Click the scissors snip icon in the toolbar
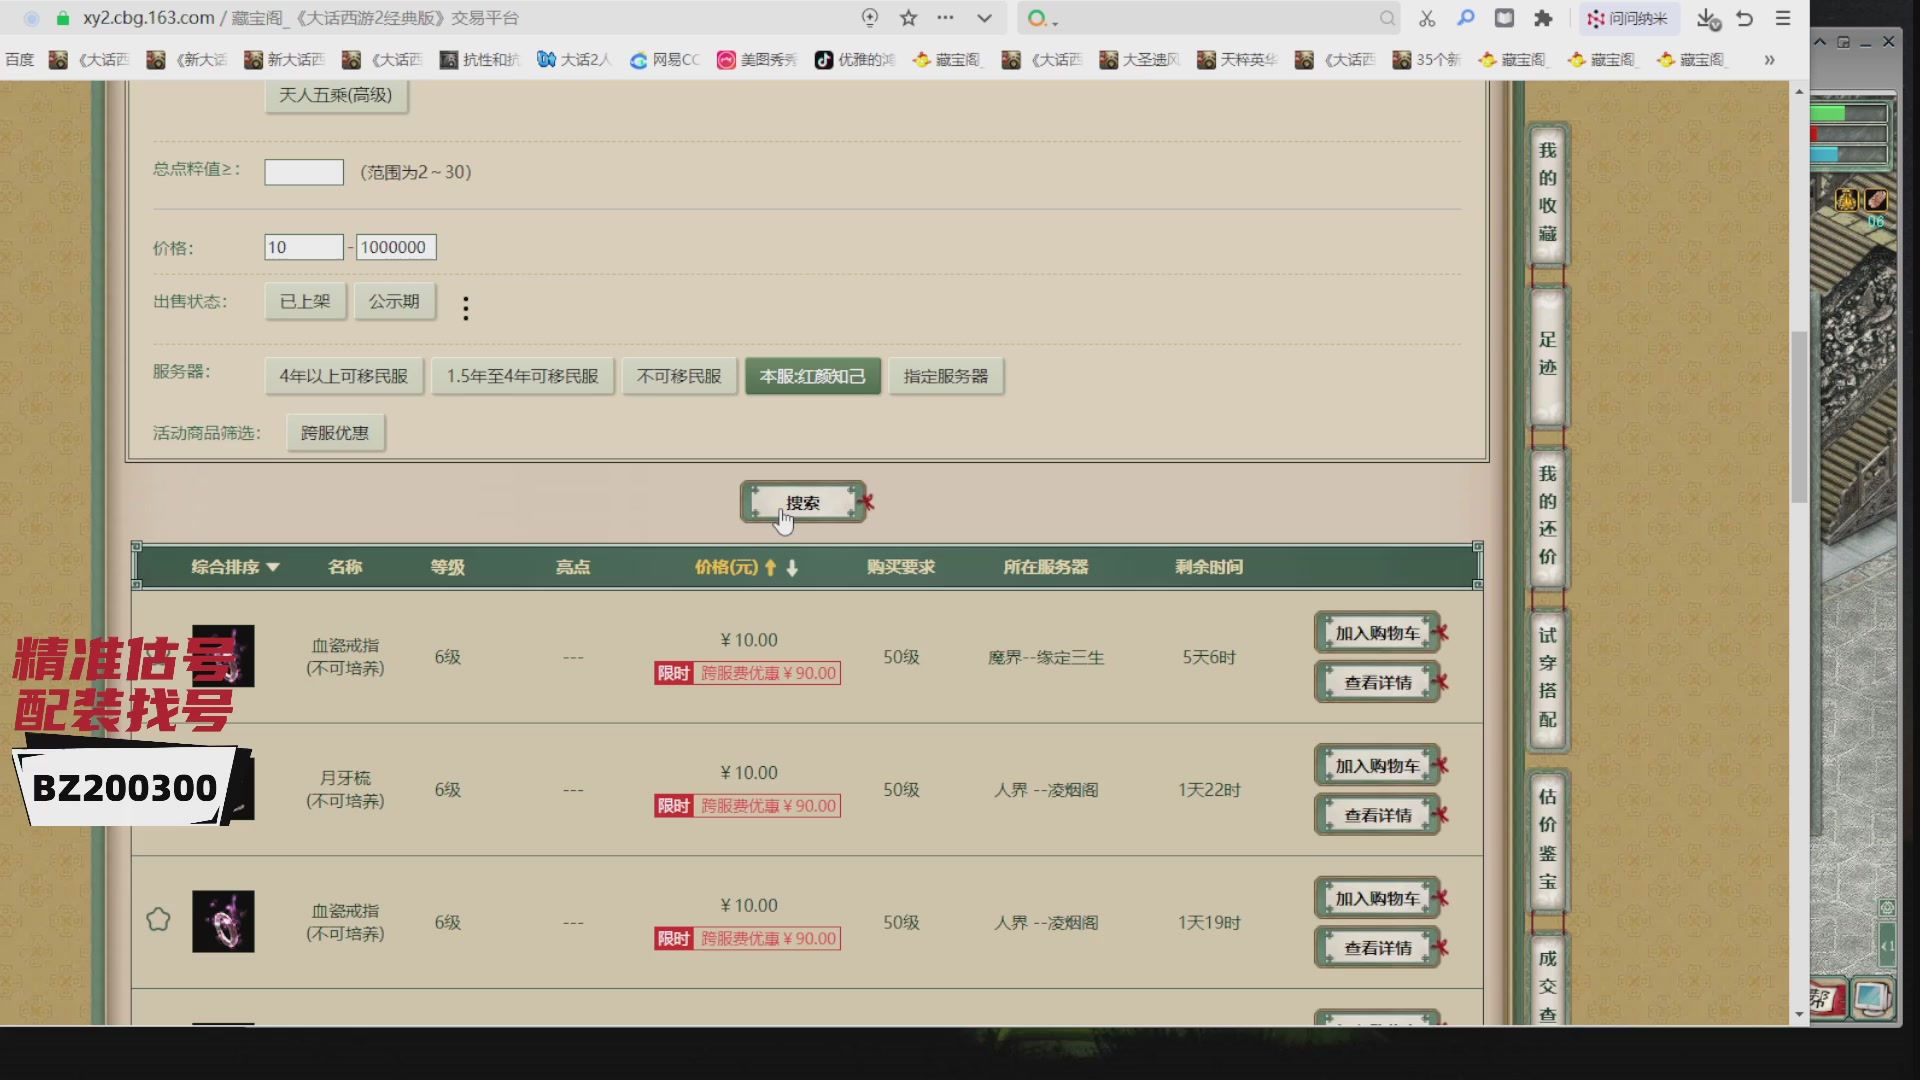 point(1426,18)
